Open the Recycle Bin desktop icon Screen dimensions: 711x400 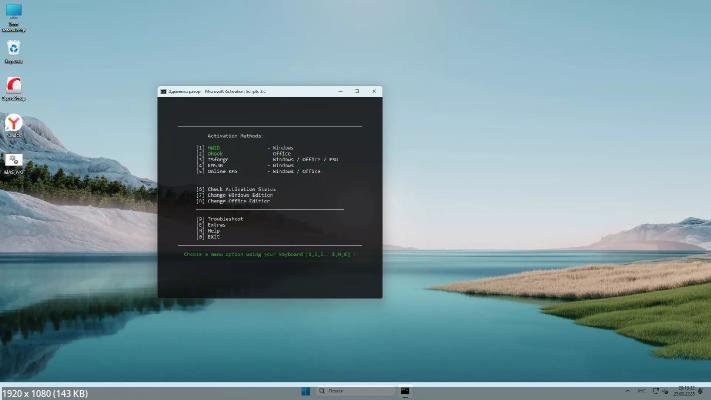[14, 52]
